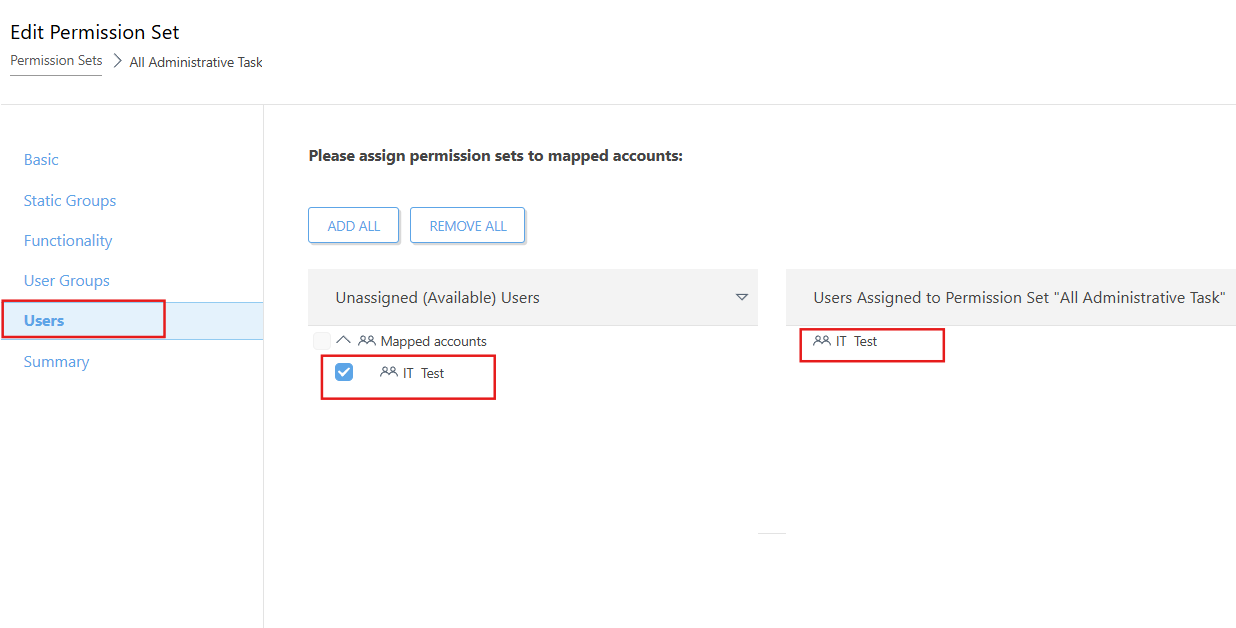Toggle the Mapped accounts checkbox

(322, 341)
